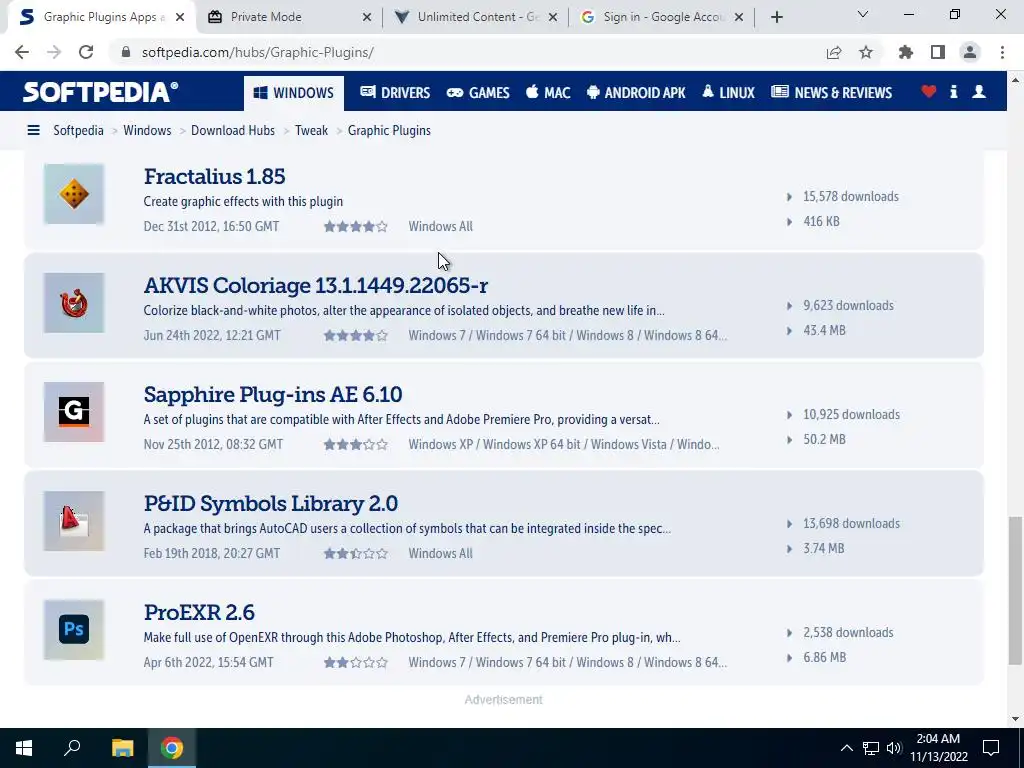
Task: Click '43.4 MB' size for AKVIS Coloriage
Action: tap(824, 330)
